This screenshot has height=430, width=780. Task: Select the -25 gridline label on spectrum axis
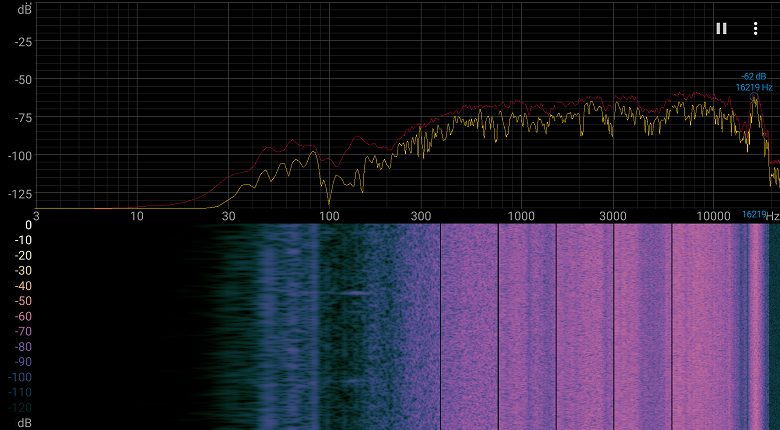23,42
